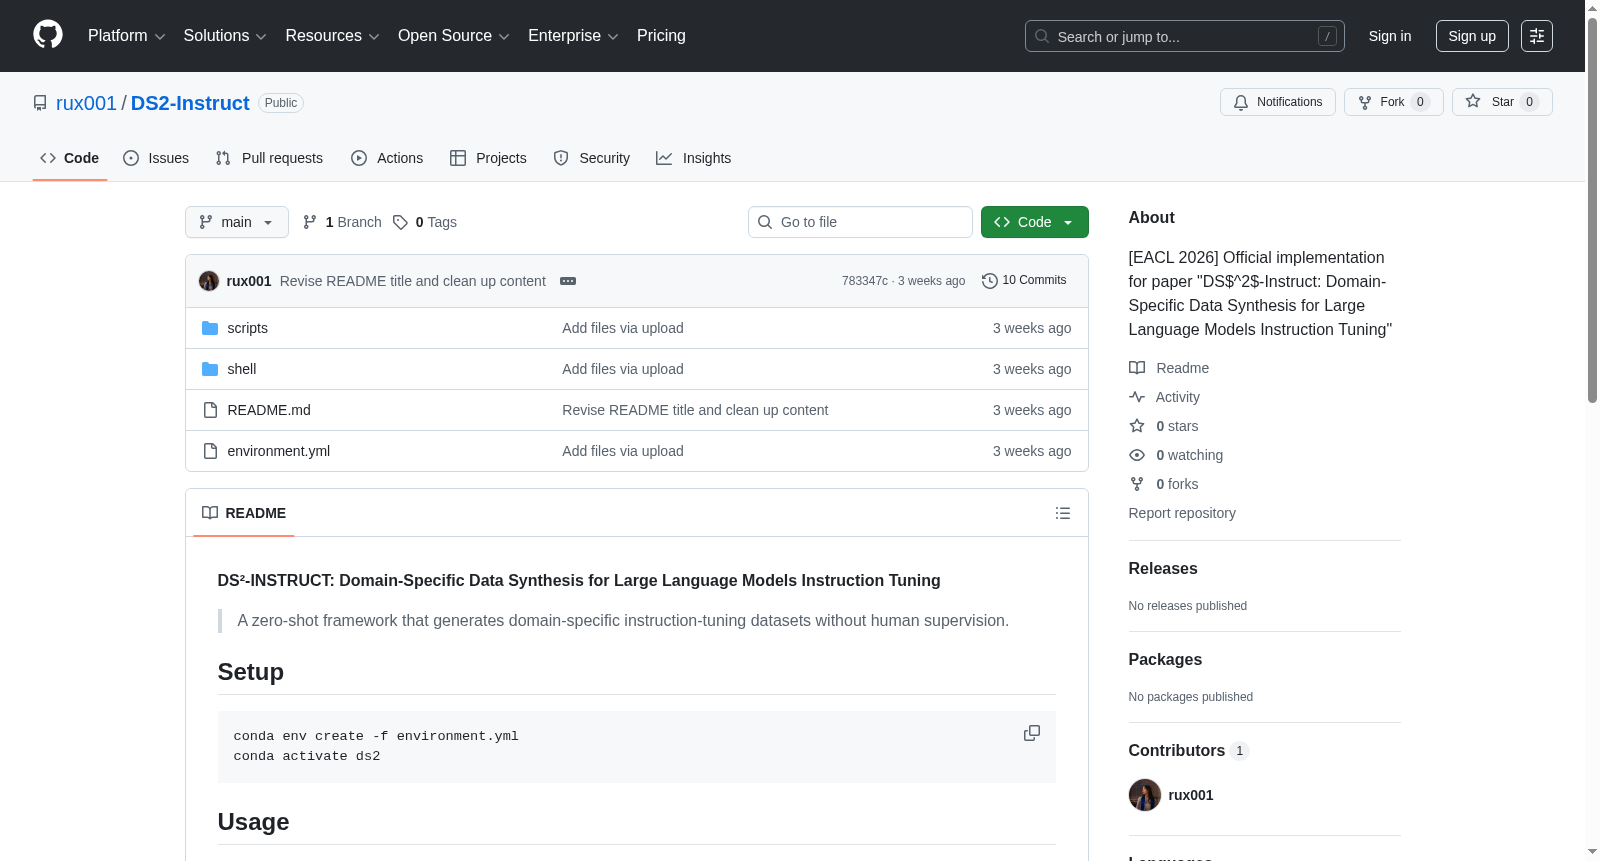This screenshot has width=1600, height=861.
Task: Click the Pricing link
Action: click(661, 36)
